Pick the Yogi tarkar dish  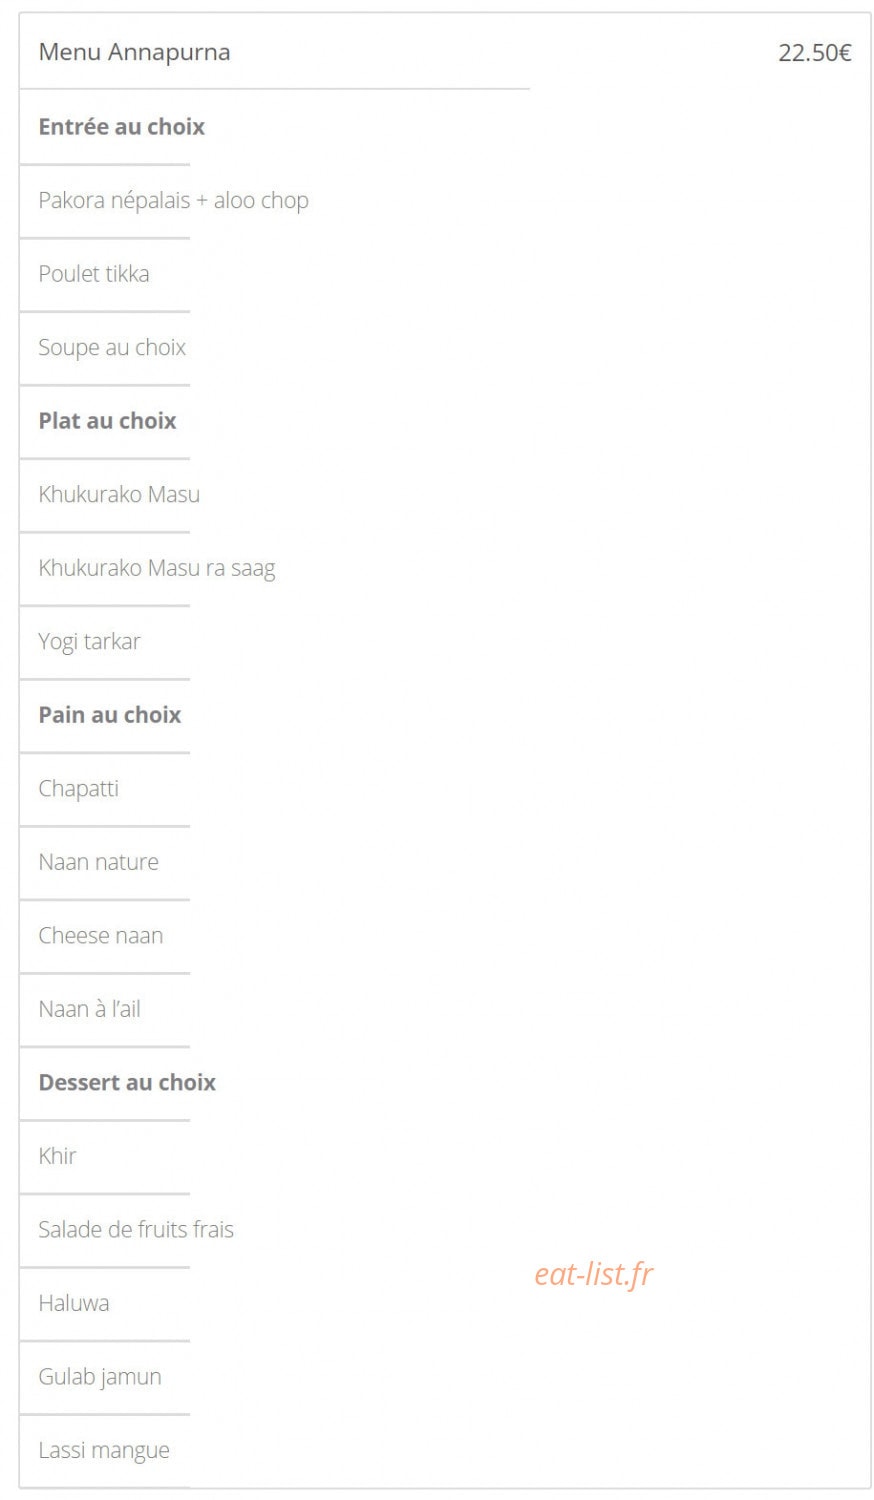[x=89, y=642]
